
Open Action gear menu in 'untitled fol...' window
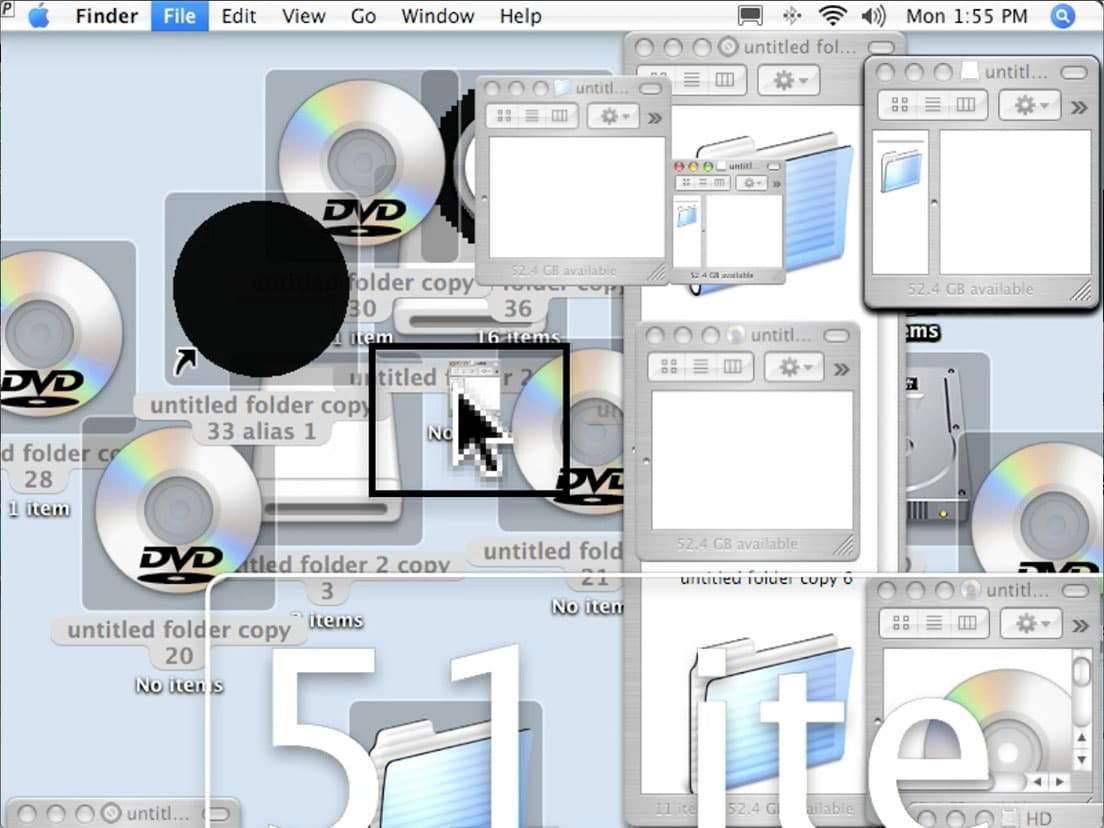tap(789, 80)
